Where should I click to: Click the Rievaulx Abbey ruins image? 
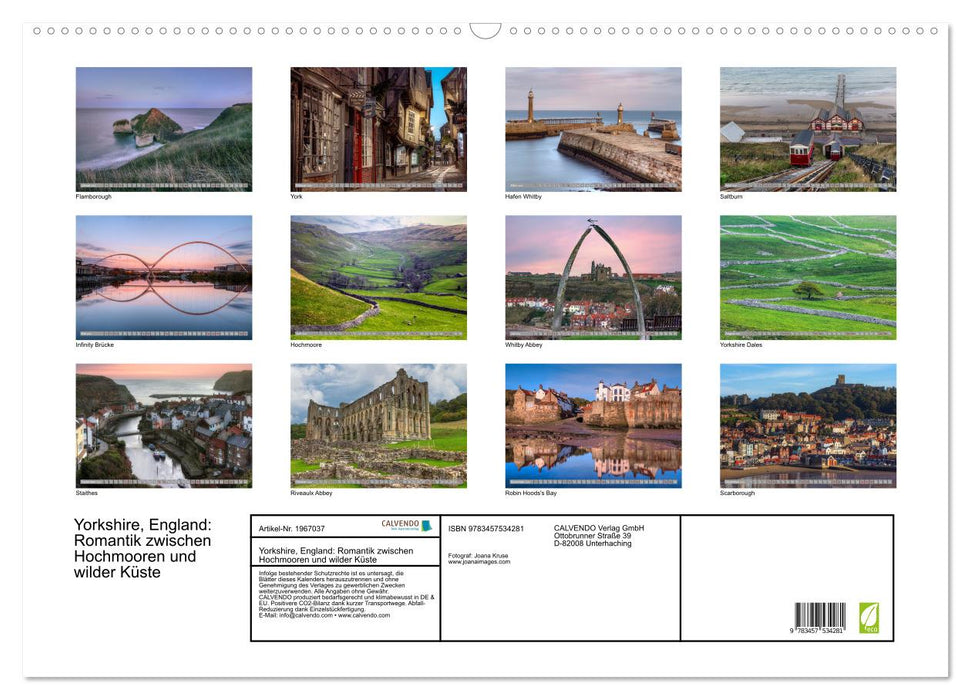tap(377, 423)
